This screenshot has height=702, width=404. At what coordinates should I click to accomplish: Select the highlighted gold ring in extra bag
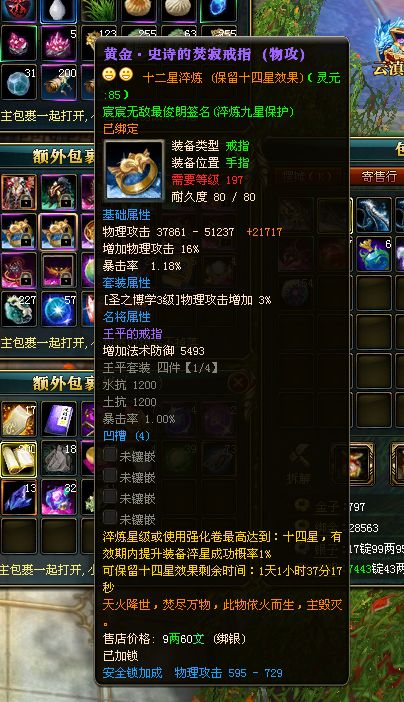[x=58, y=231]
